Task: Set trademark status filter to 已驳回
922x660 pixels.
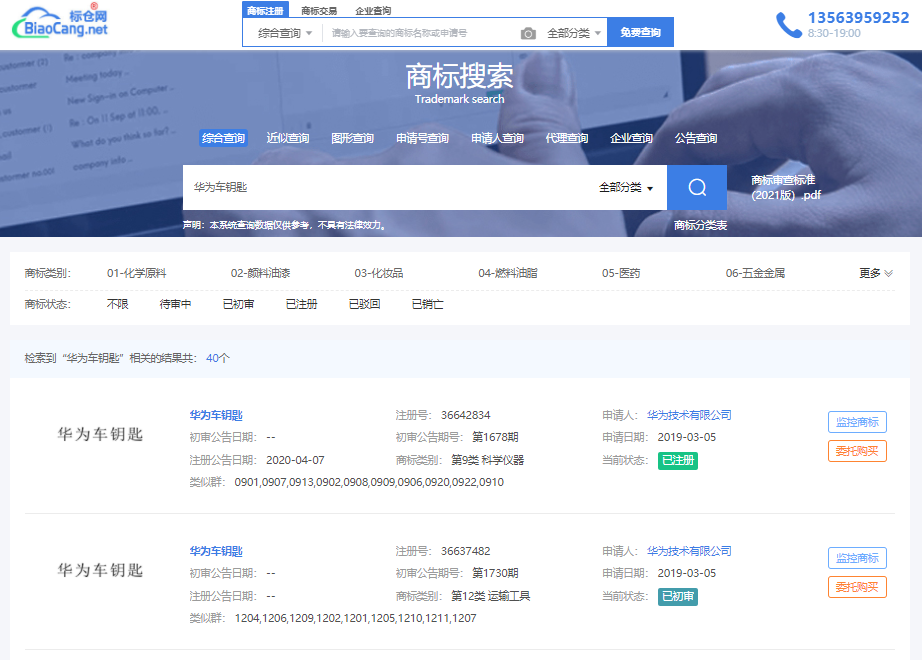Action: point(364,304)
